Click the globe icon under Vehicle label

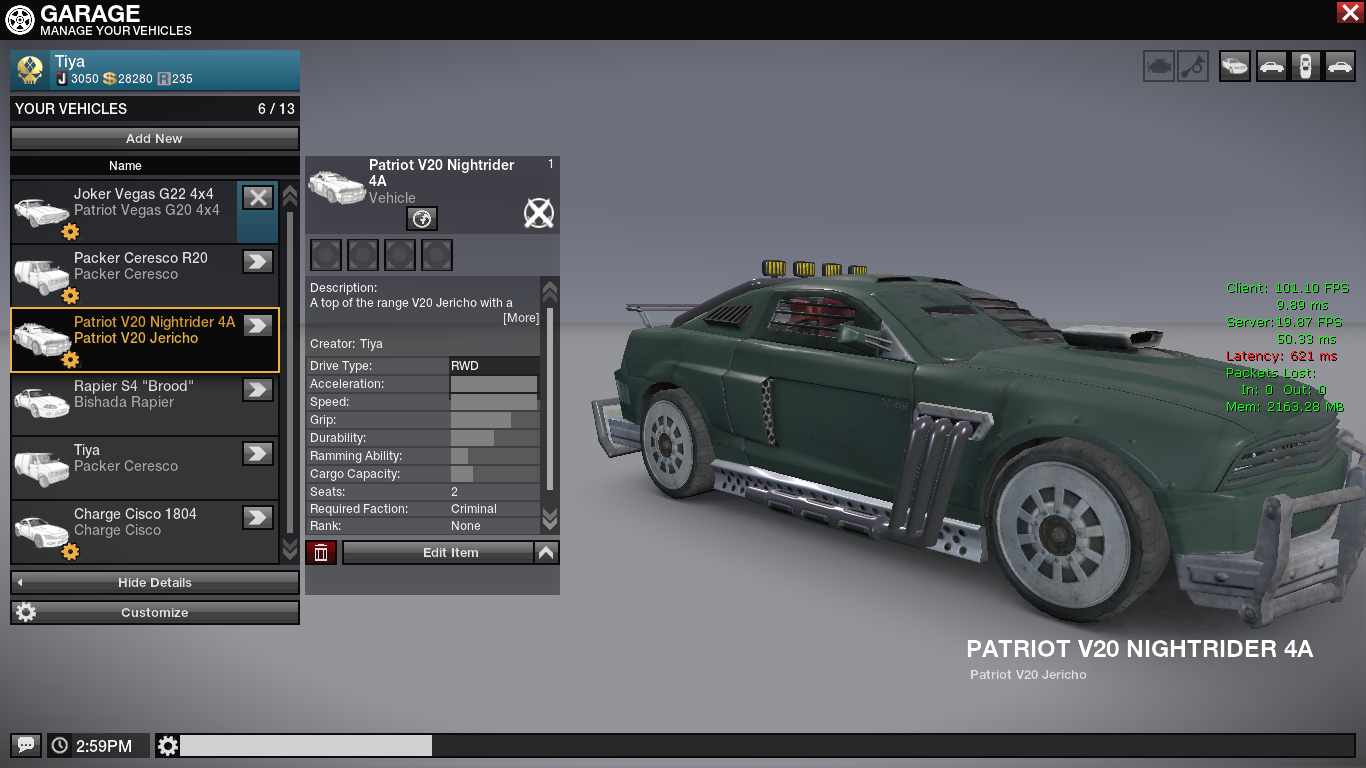click(422, 219)
